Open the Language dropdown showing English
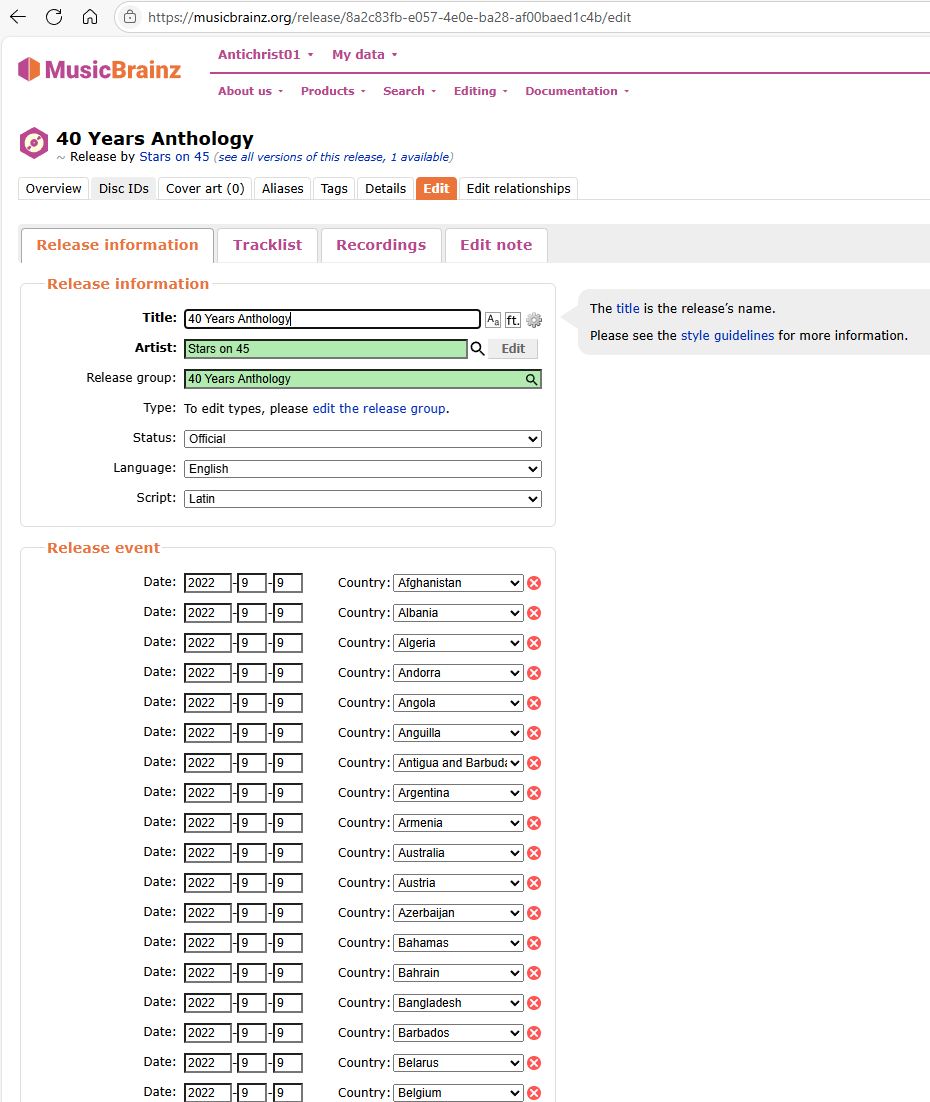This screenshot has width=930, height=1102. 363,469
